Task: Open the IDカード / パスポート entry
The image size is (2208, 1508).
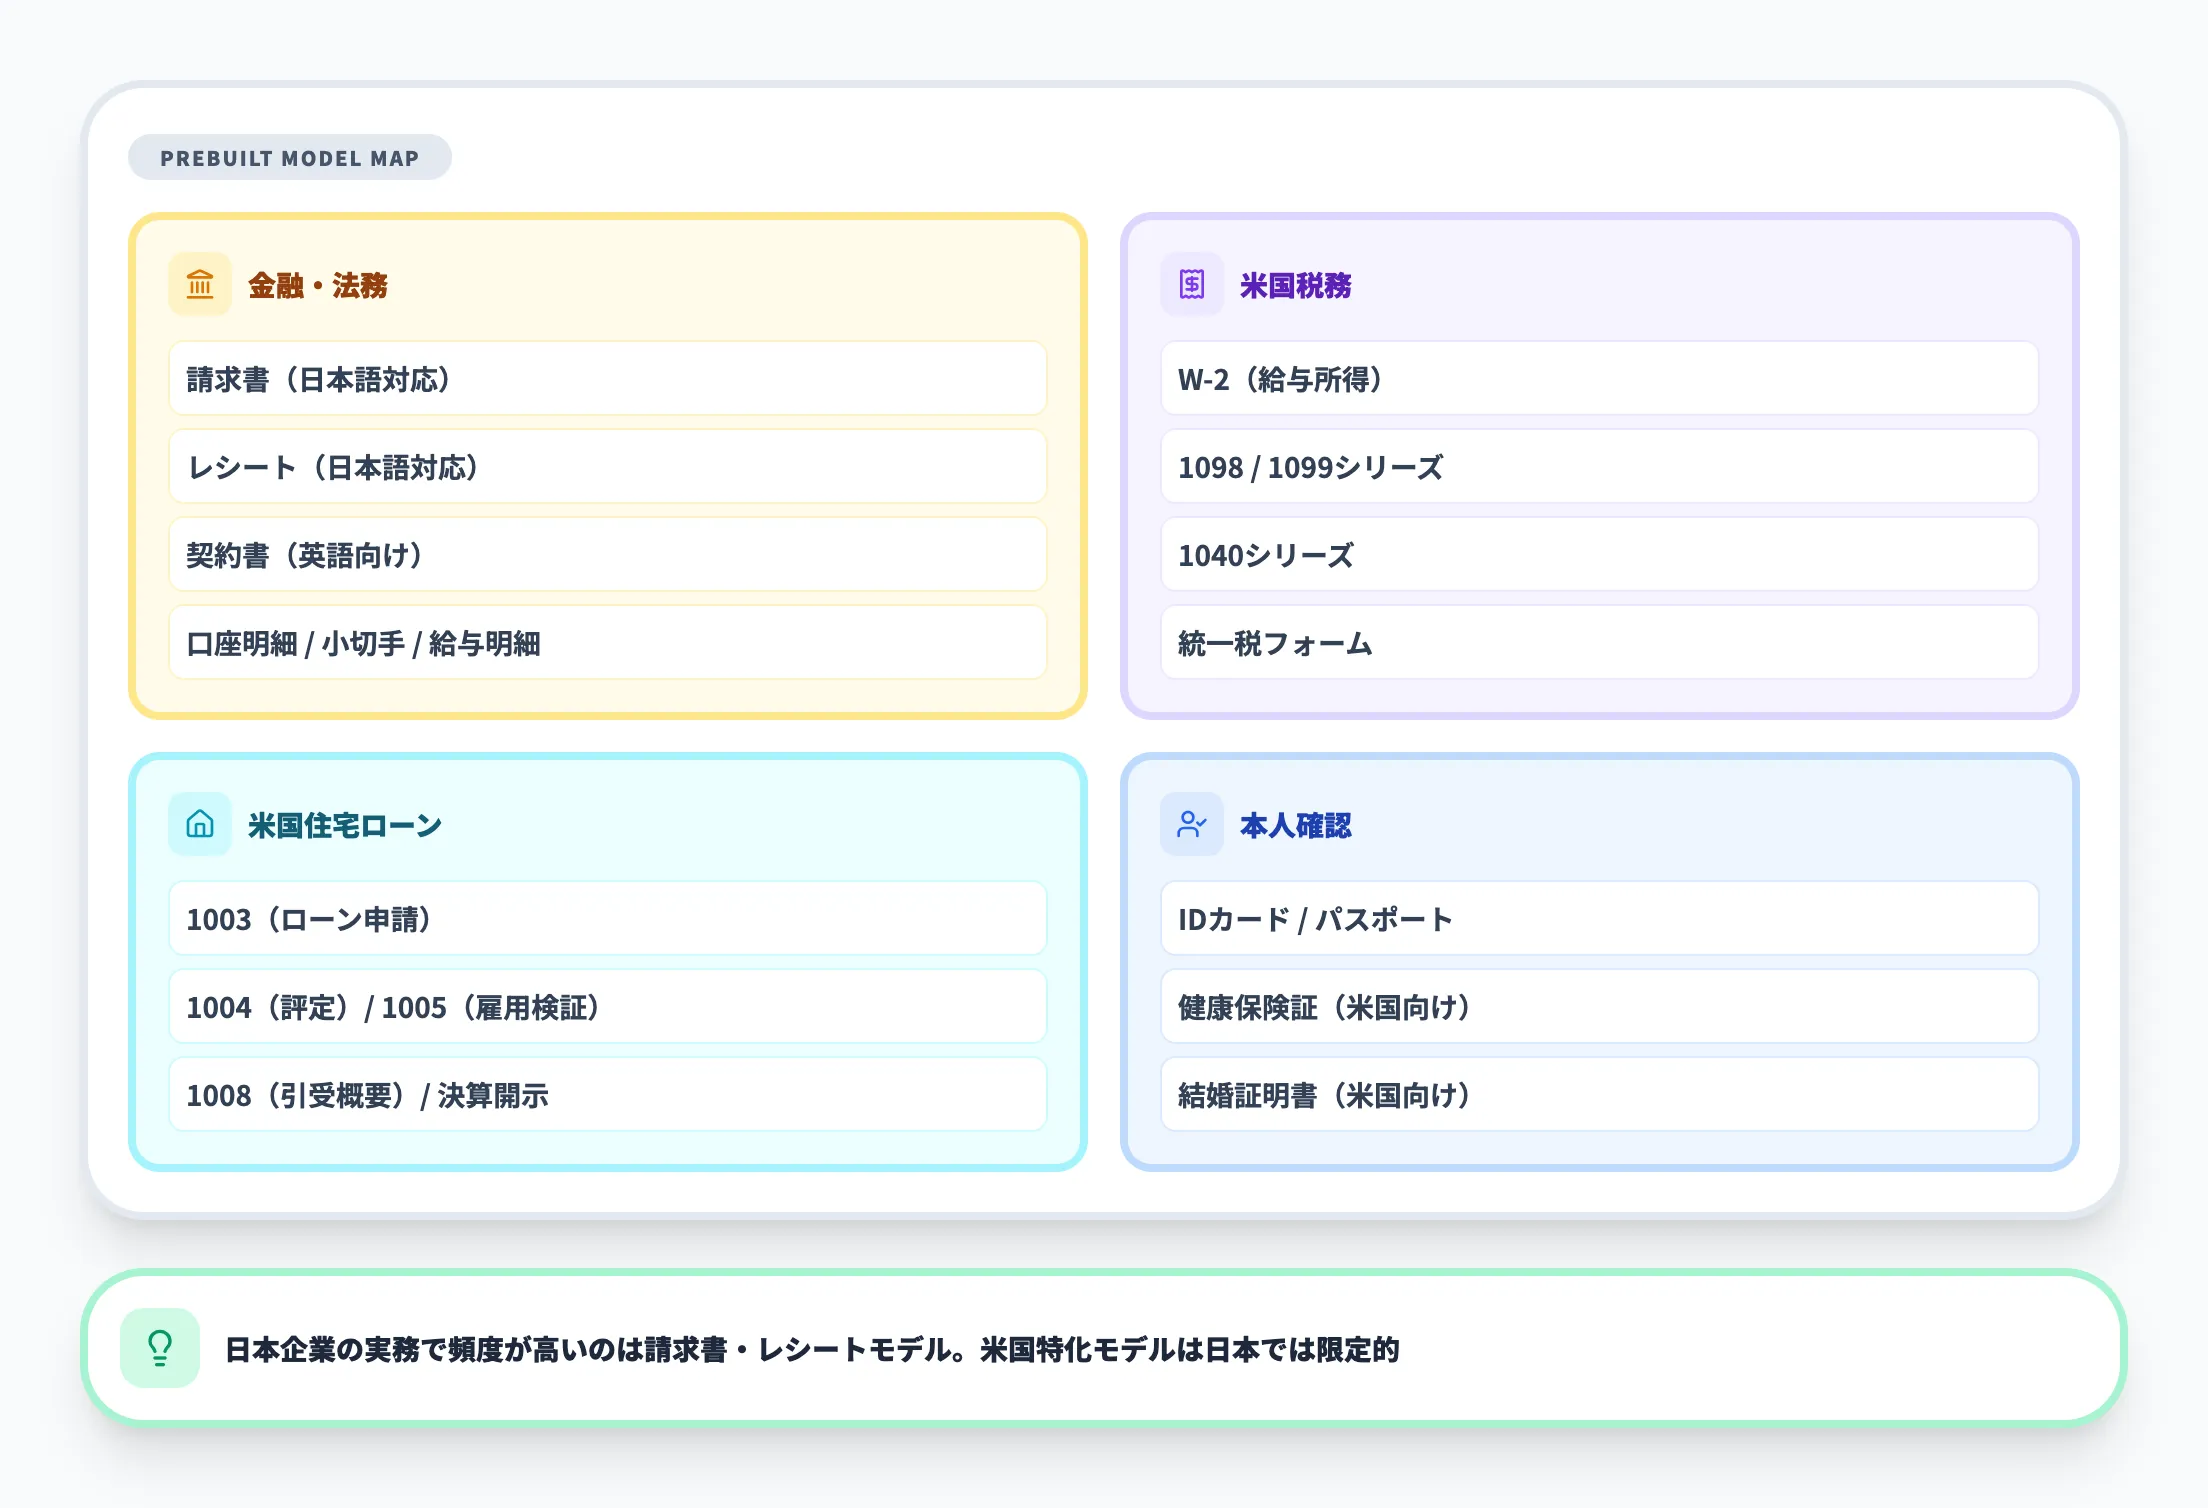Action: click(x=1599, y=919)
